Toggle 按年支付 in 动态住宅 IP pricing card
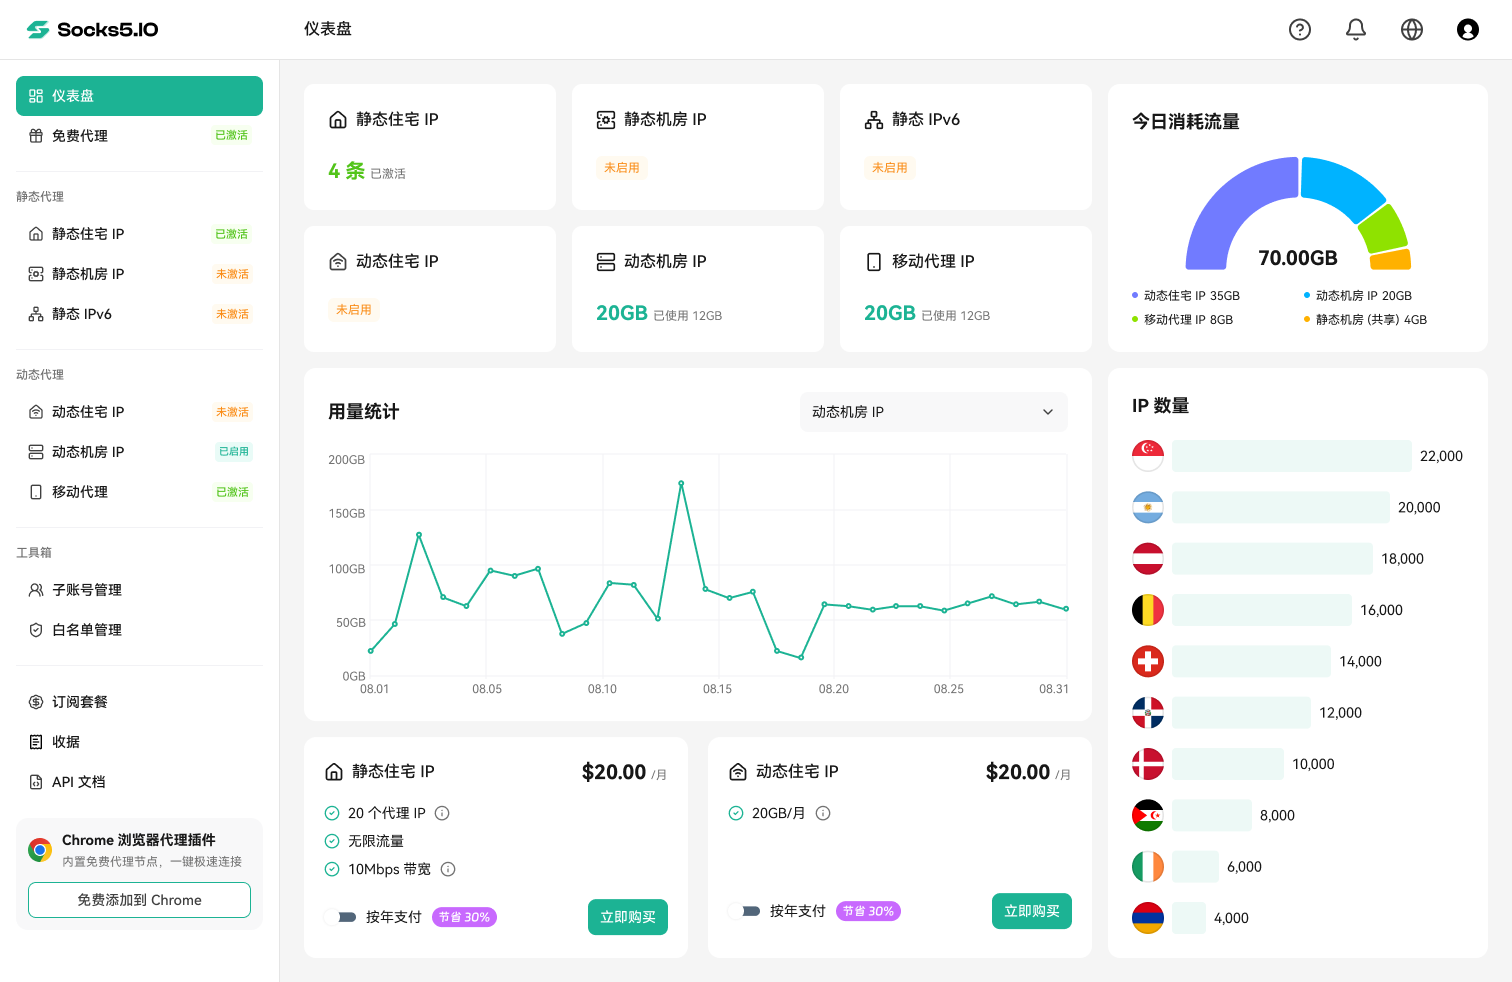 click(744, 911)
